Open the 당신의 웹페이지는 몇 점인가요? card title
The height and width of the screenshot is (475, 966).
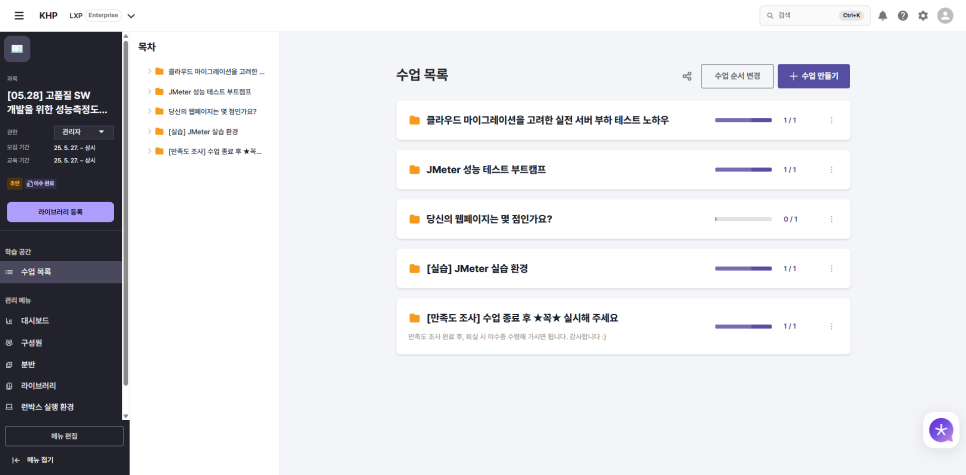point(489,219)
